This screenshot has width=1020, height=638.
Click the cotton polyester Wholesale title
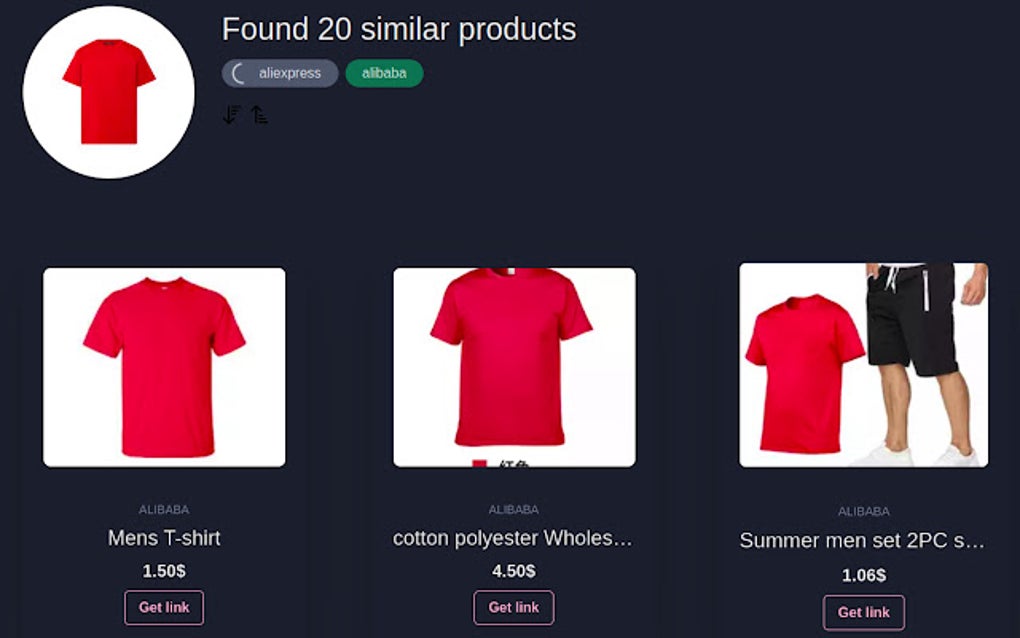513,538
